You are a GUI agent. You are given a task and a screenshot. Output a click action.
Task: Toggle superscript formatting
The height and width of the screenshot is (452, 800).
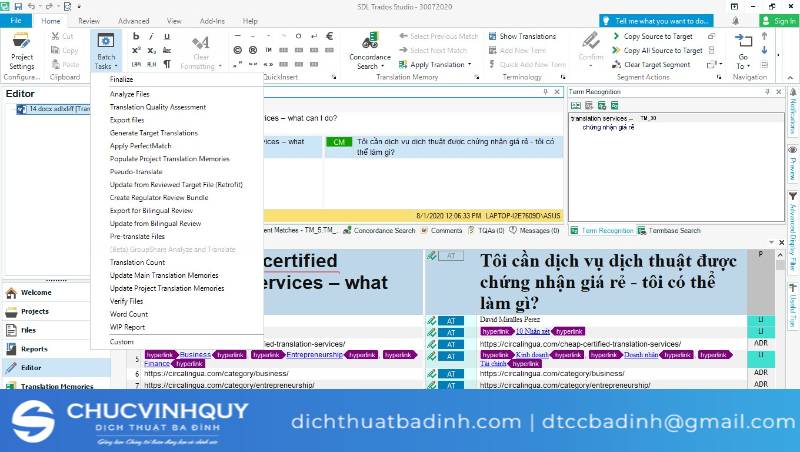136,50
